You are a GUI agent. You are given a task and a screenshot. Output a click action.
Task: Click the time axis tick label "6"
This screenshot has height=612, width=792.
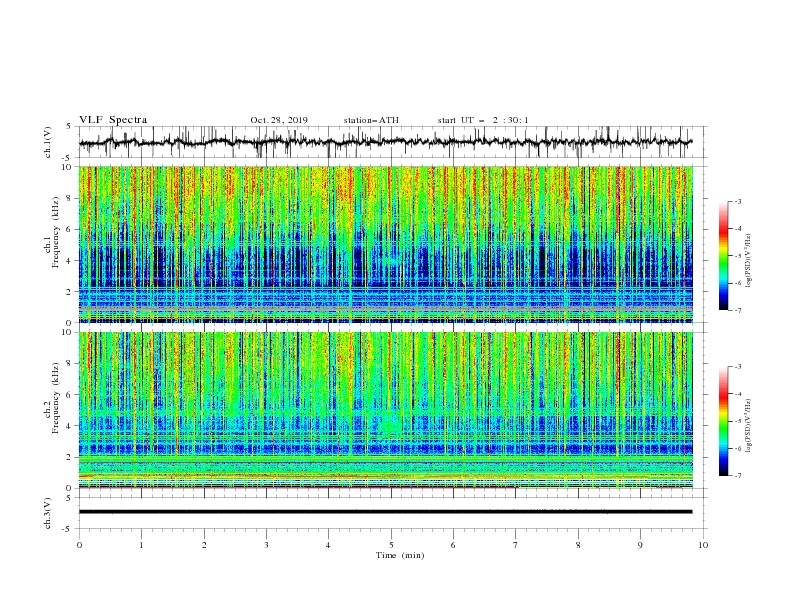(453, 545)
